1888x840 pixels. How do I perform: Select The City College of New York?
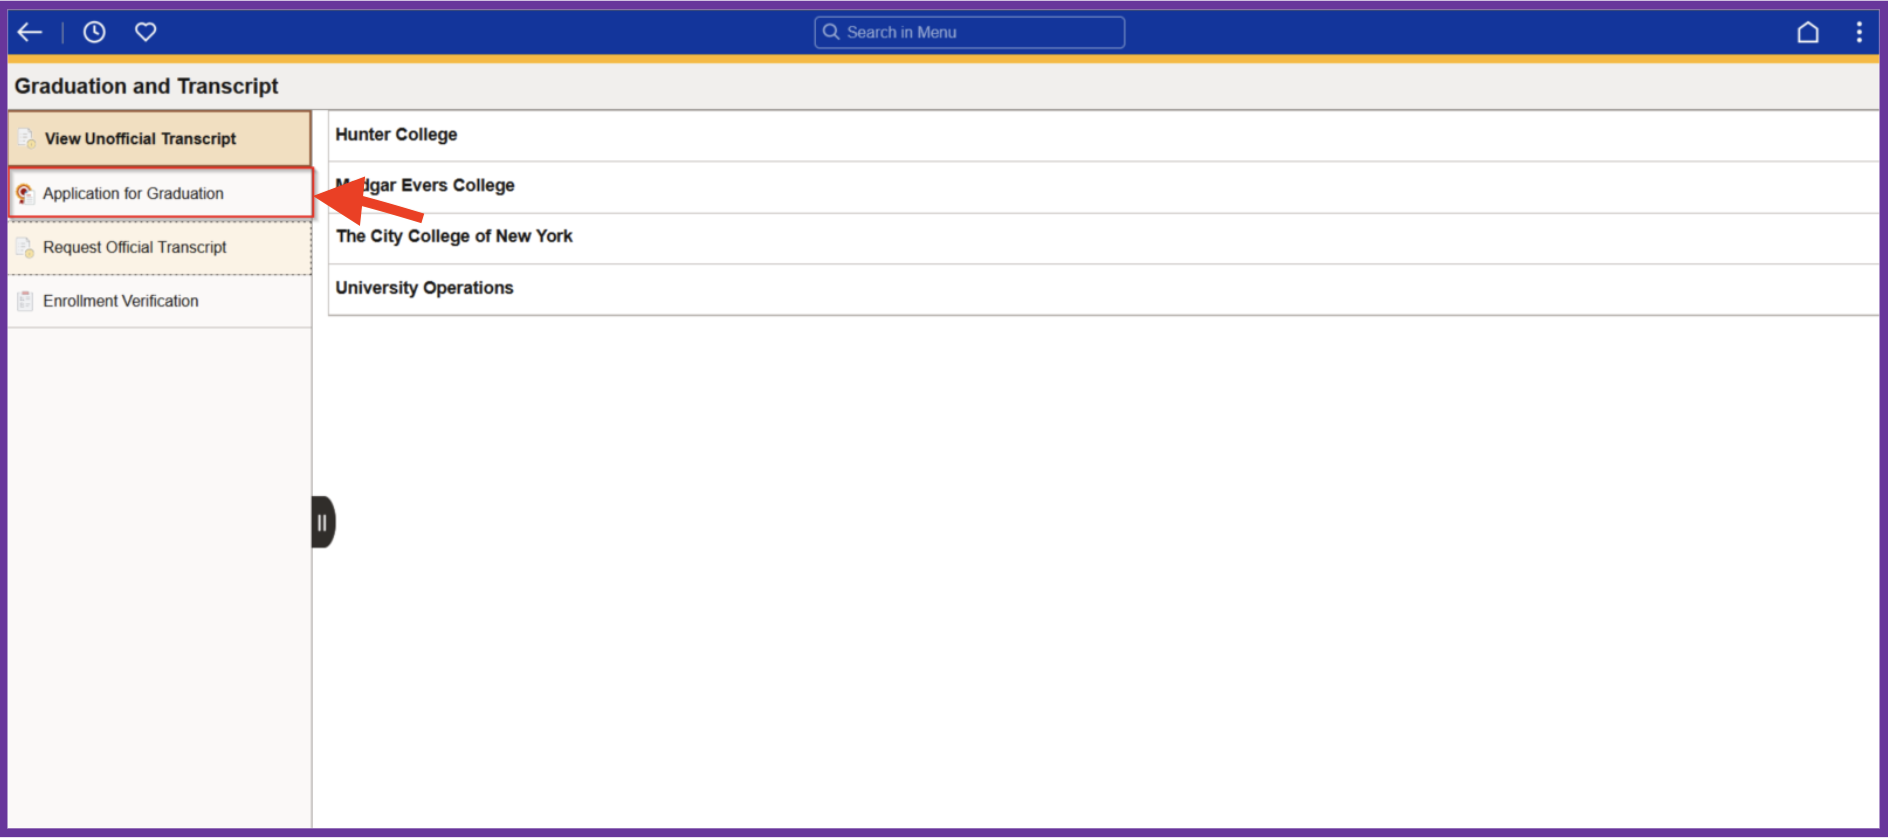[x=455, y=237]
